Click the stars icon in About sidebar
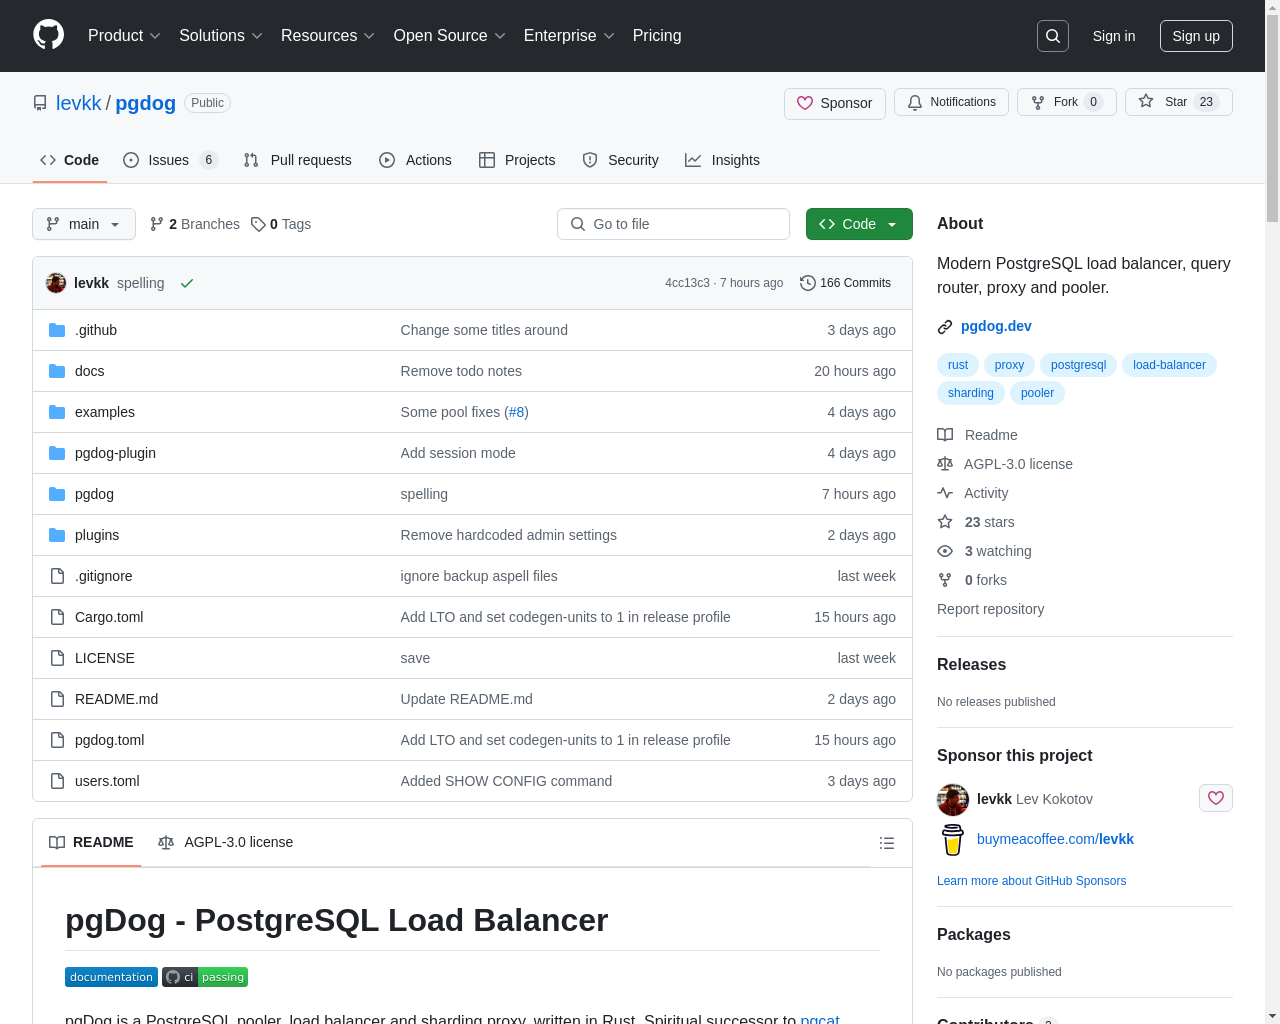 (x=945, y=522)
